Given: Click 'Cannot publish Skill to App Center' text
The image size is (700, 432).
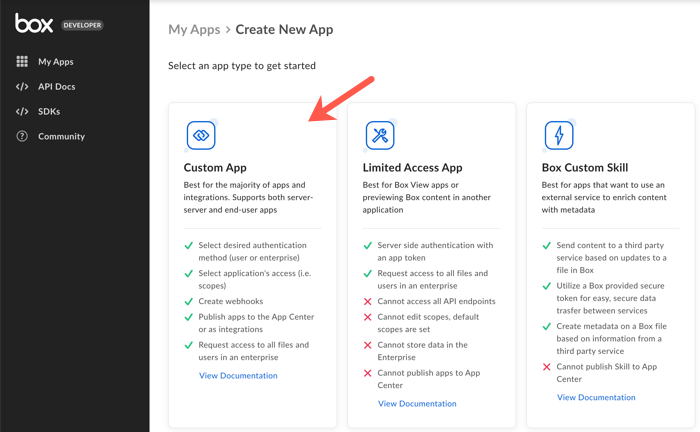Looking at the screenshot, I should tap(607, 373).
